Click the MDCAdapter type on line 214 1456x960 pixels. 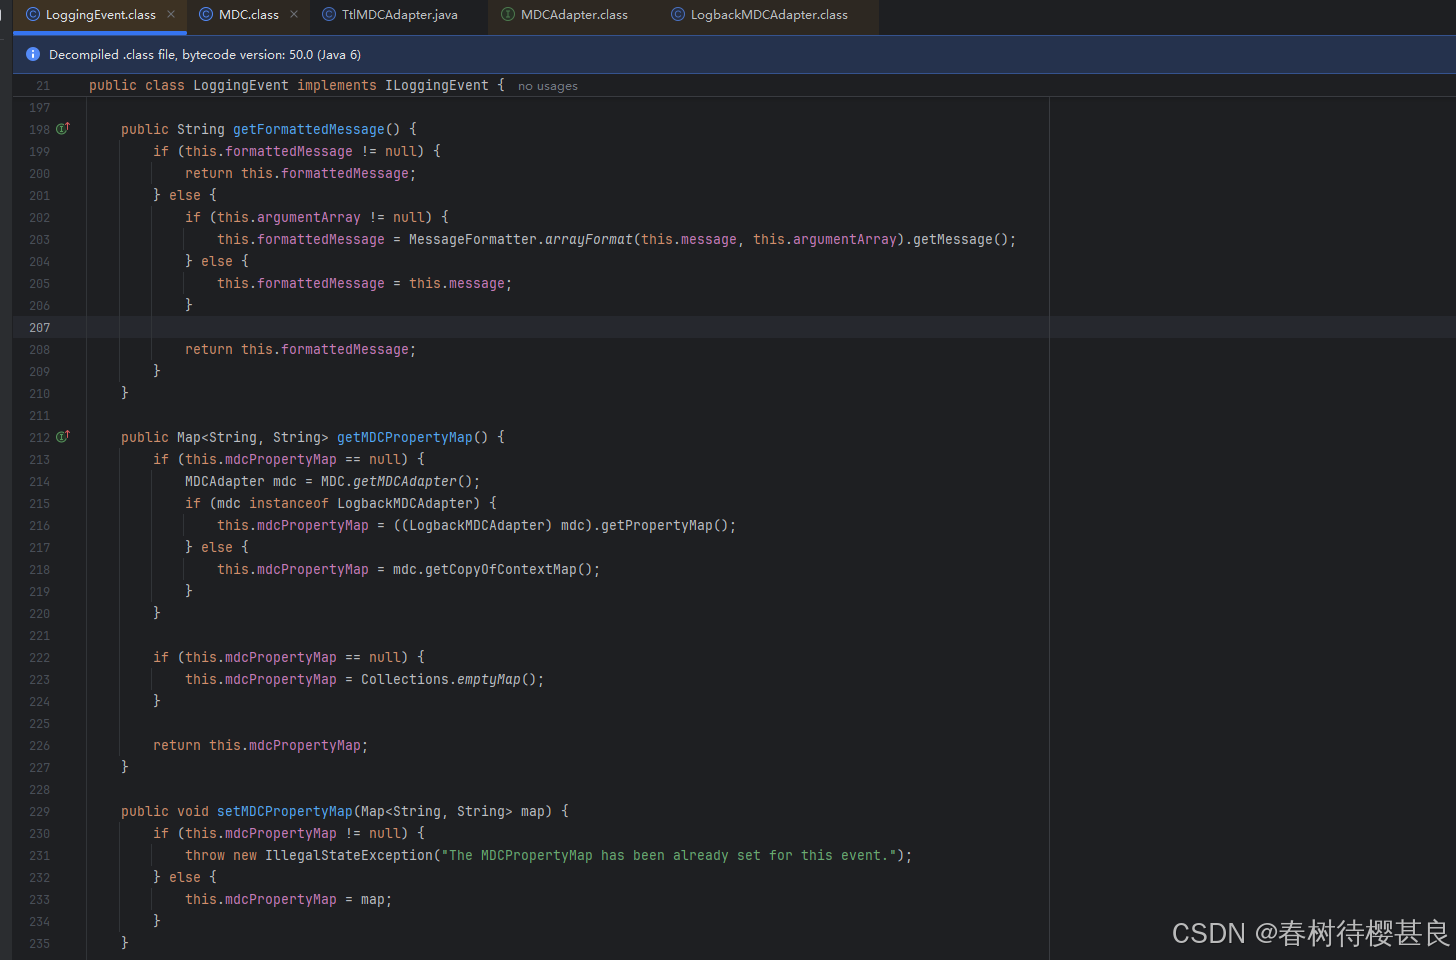click(225, 481)
